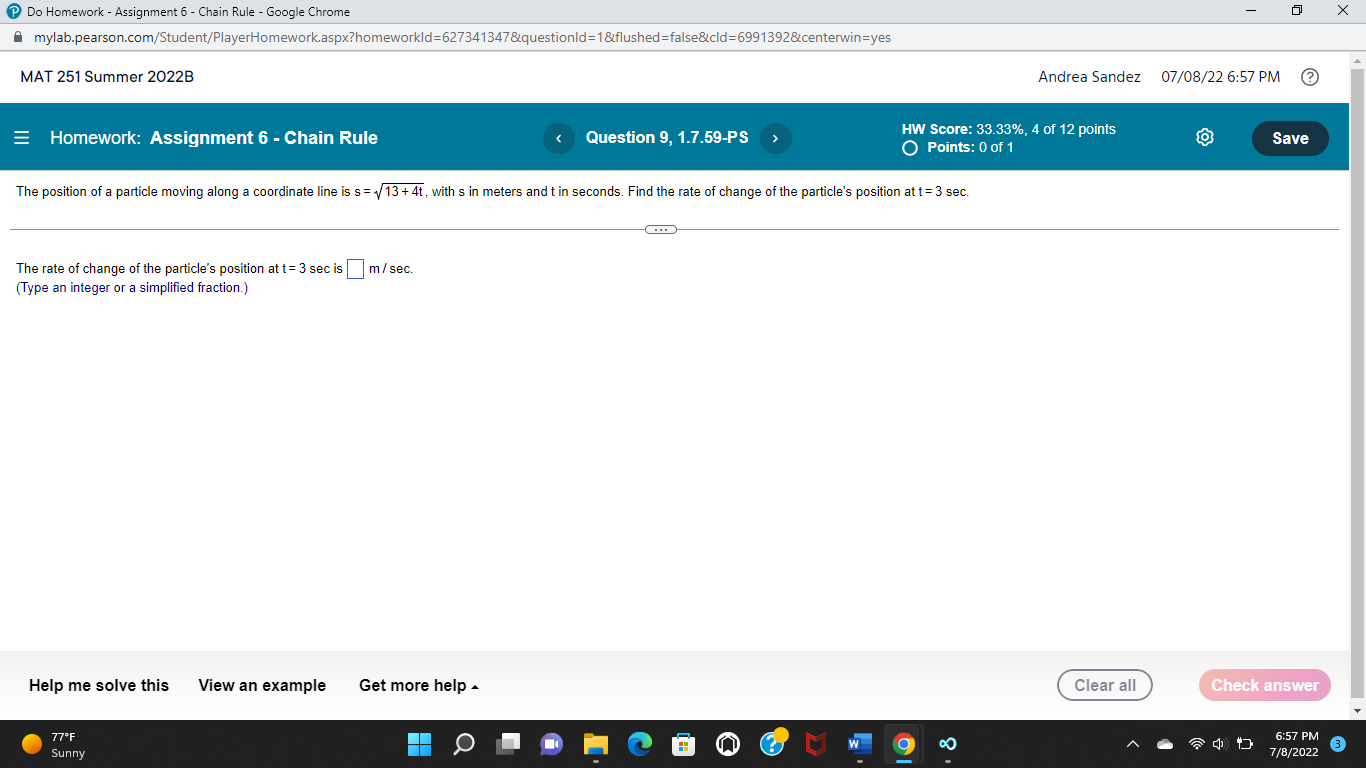Click the OneDrive cloud icon in the tray
The width and height of the screenshot is (1366, 768).
click(1163, 744)
